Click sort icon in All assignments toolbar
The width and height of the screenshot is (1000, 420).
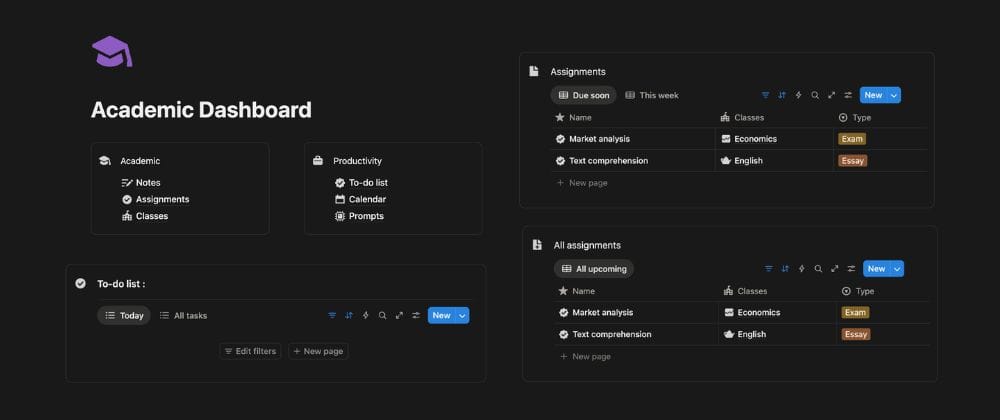(x=785, y=269)
